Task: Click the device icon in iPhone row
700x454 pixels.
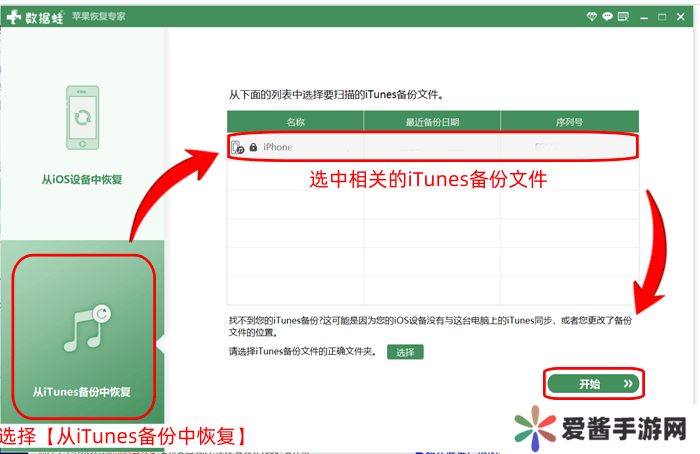Action: coord(237,147)
